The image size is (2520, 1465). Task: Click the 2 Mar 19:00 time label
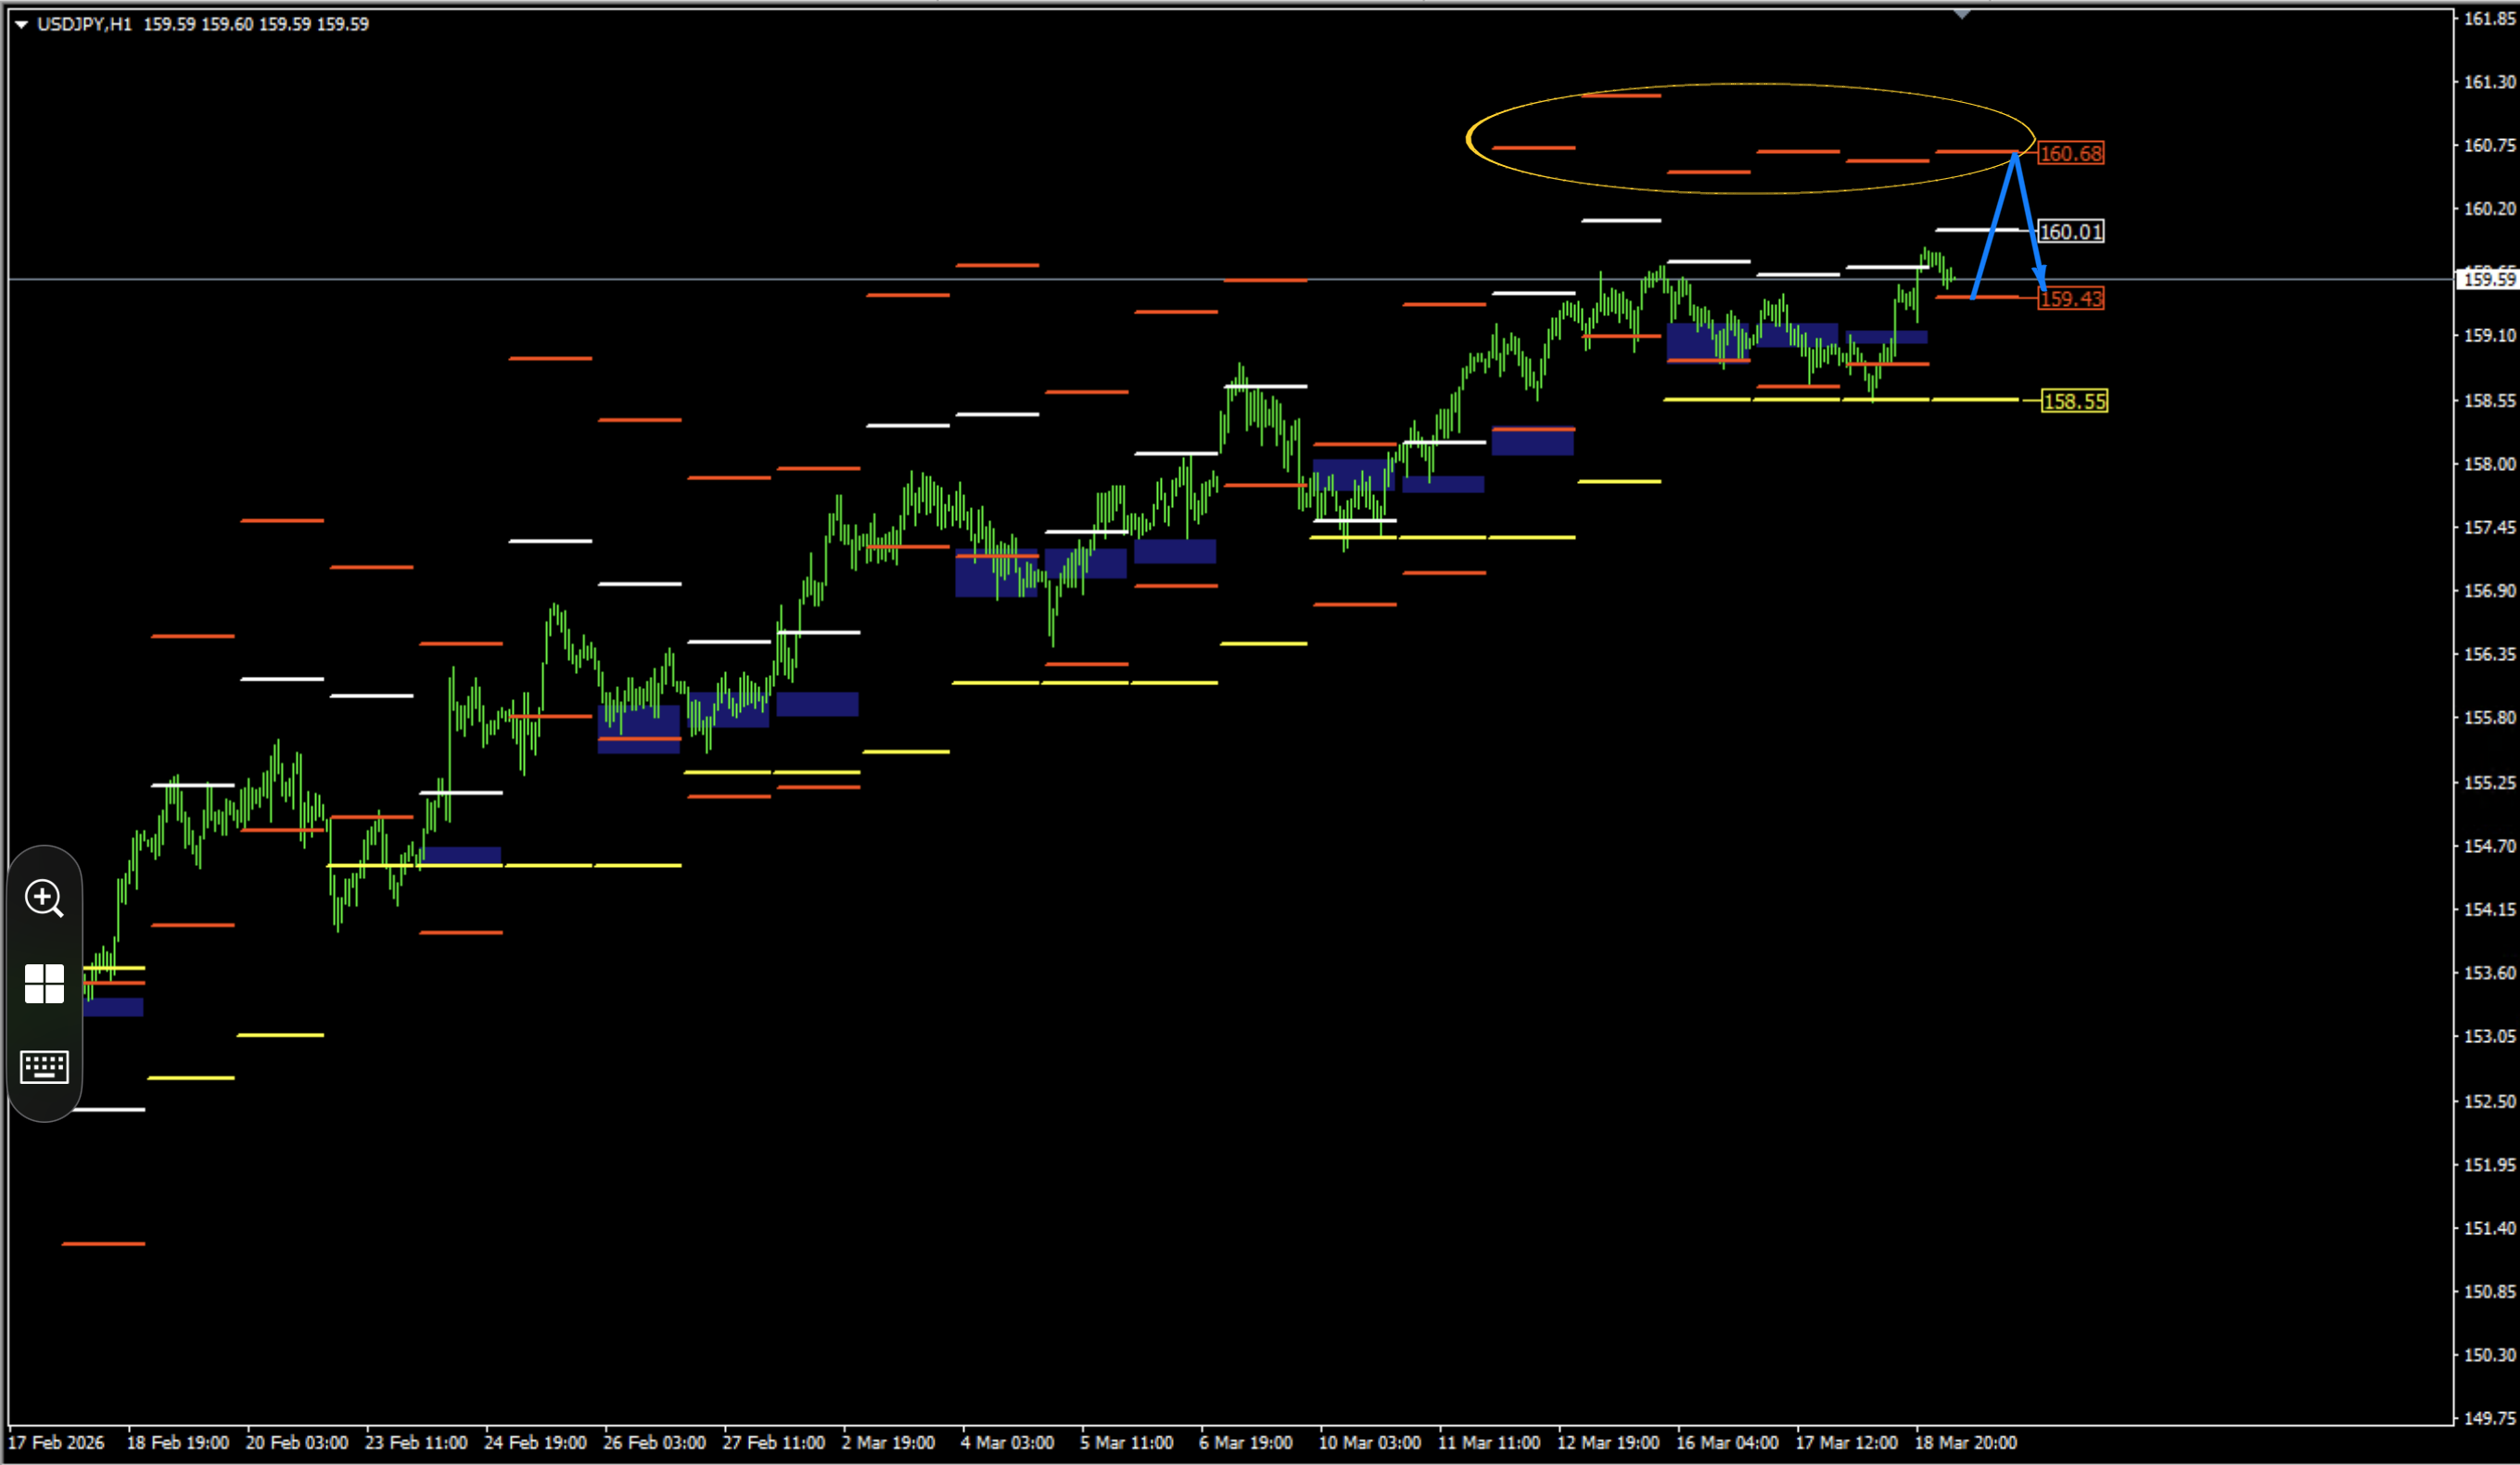888,1443
